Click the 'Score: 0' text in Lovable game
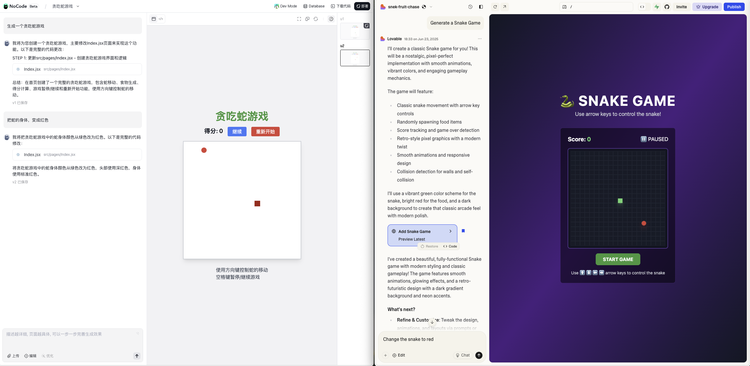This screenshot has height=366, width=750. coord(579,139)
